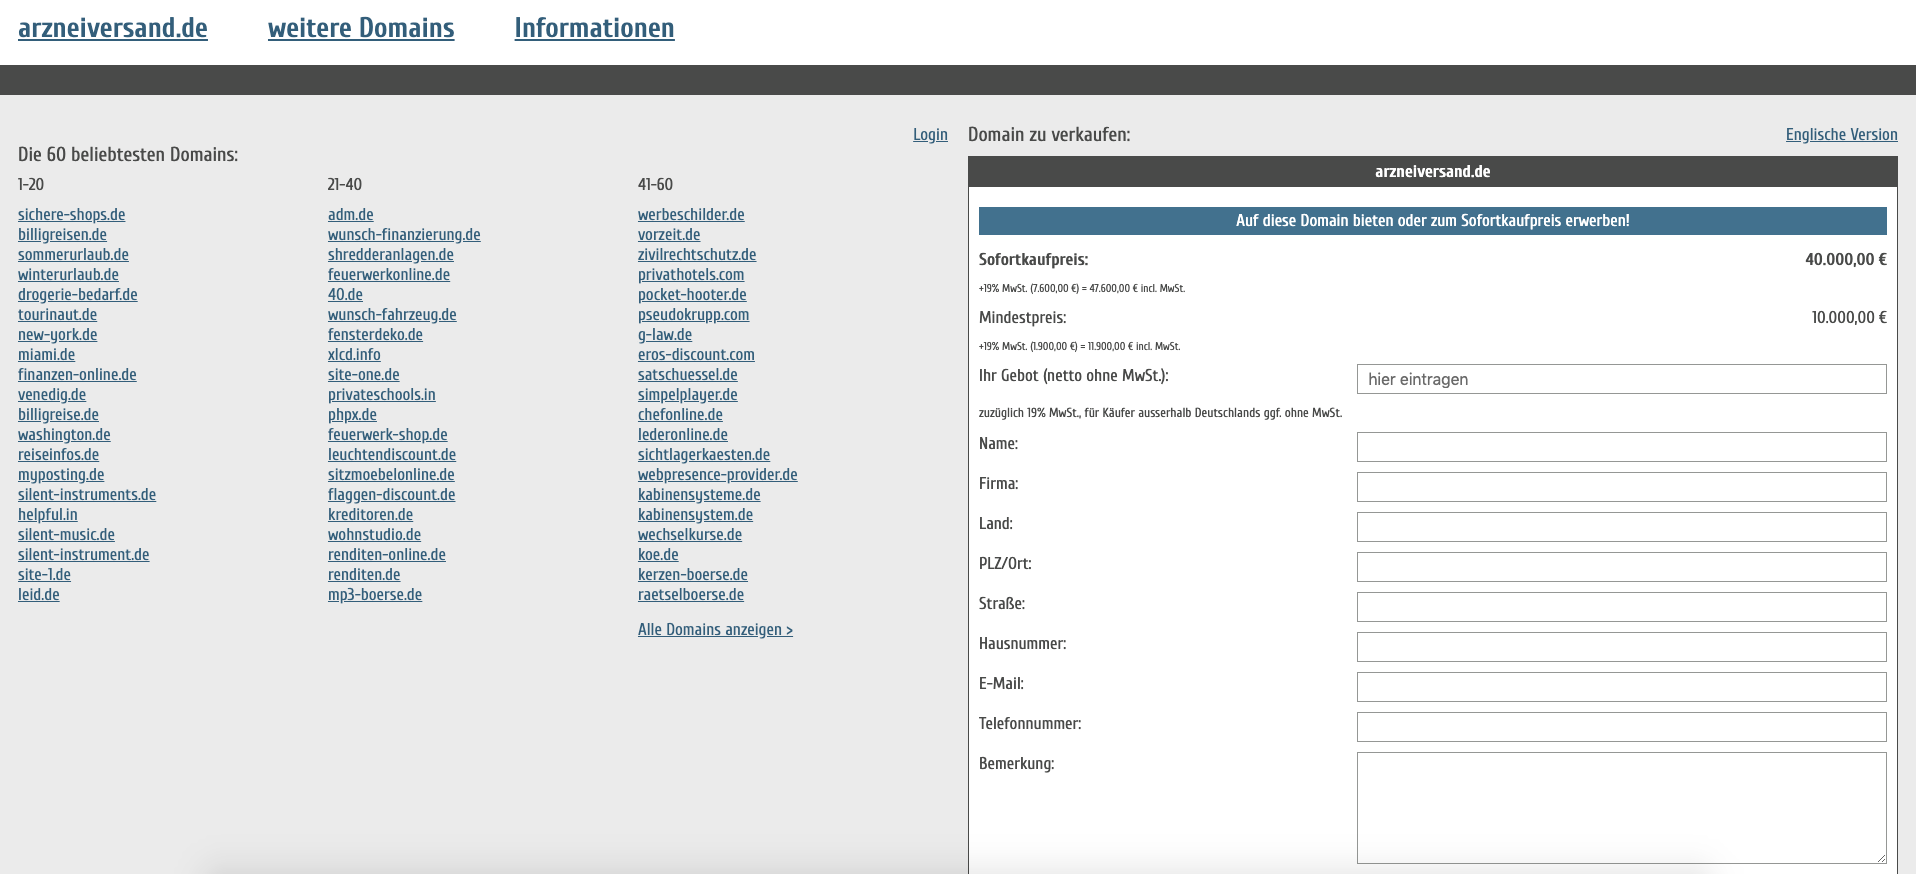Focus the Firma input field

point(1620,487)
